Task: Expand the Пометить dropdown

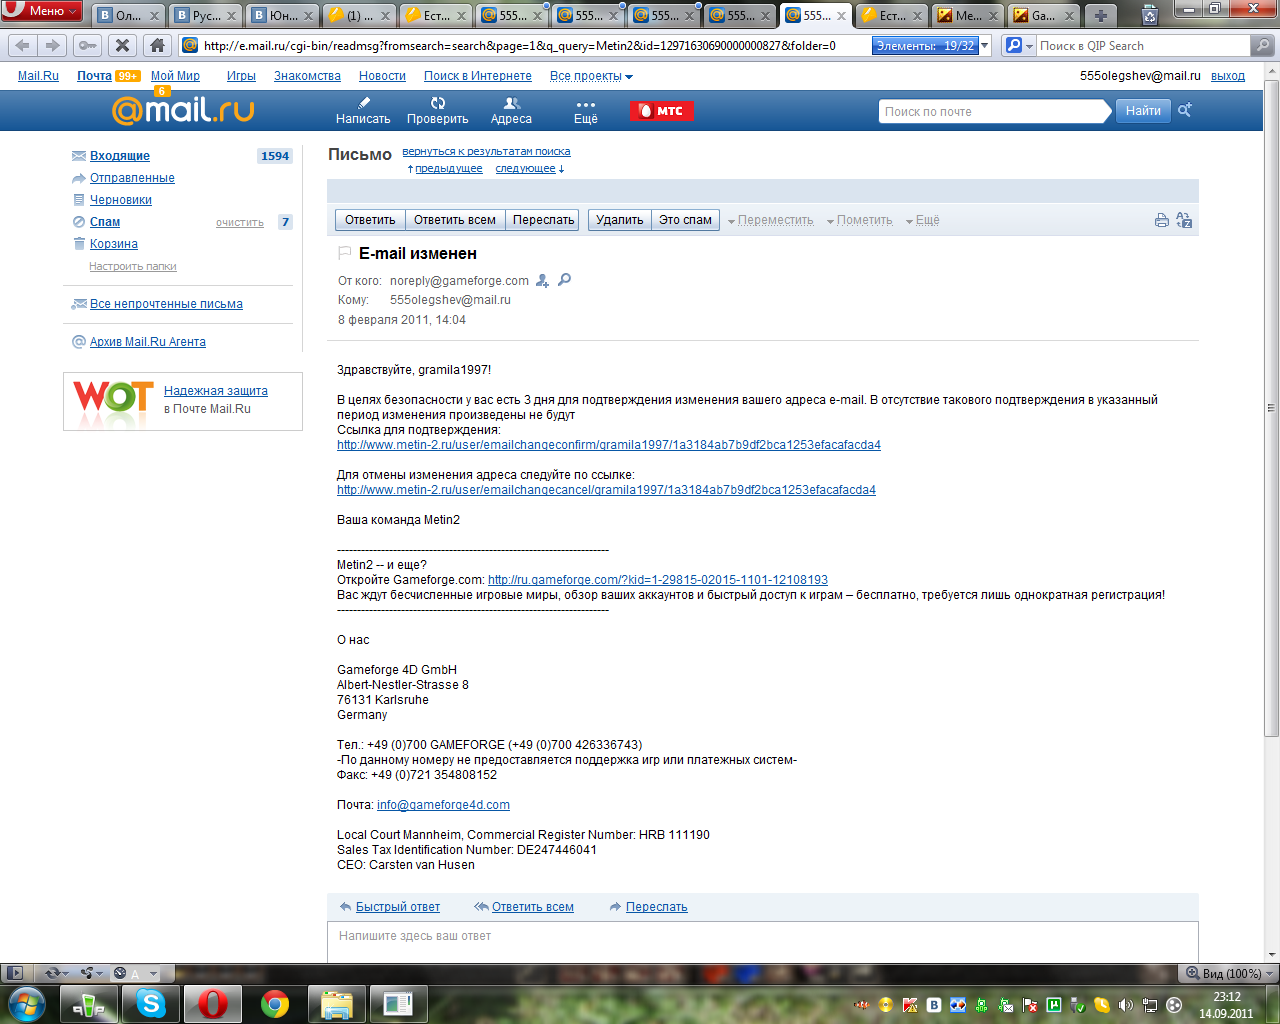Action: [x=859, y=220]
